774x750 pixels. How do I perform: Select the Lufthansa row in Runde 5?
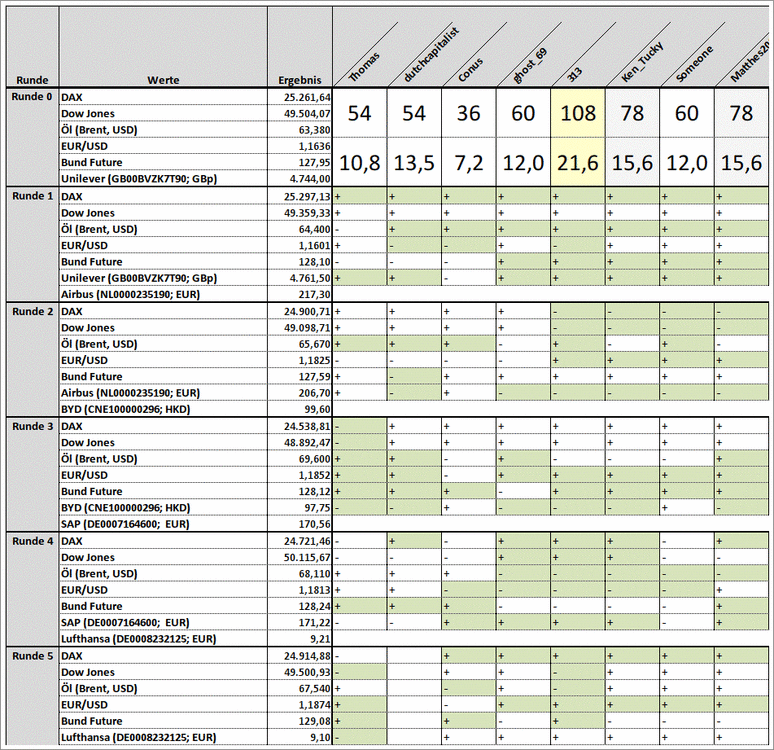point(139,738)
